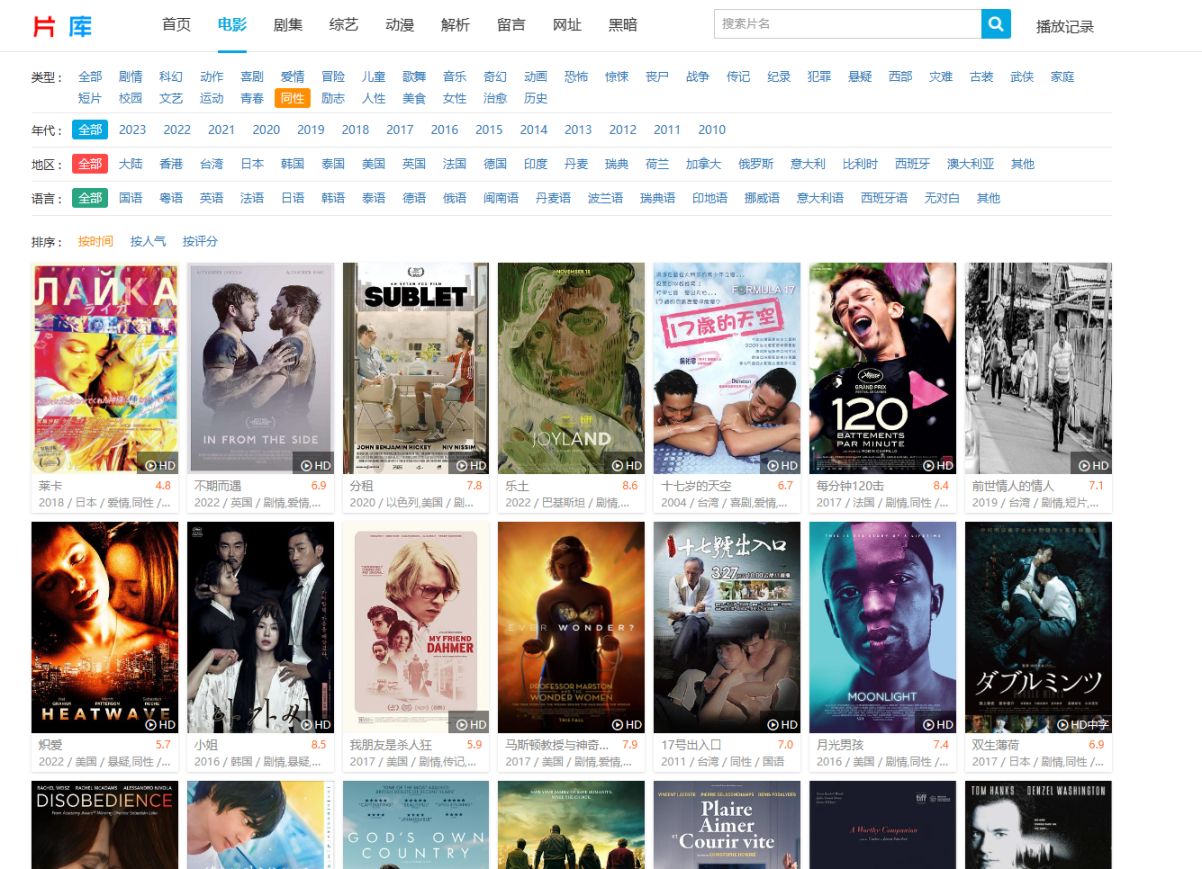1202x869 pixels.
Task: Open the 网址 nav item
Action: [x=567, y=25]
